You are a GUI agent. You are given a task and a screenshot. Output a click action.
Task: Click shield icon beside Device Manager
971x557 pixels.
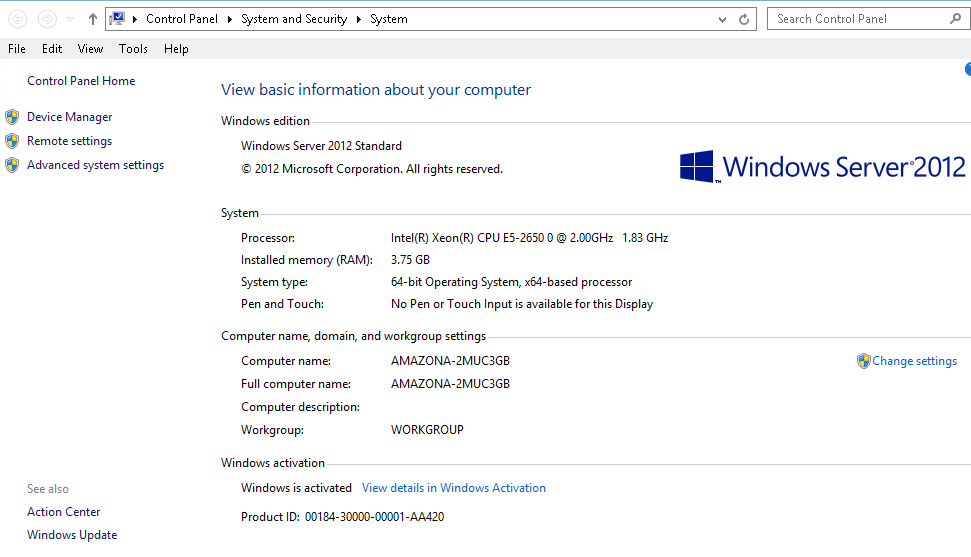click(12, 116)
